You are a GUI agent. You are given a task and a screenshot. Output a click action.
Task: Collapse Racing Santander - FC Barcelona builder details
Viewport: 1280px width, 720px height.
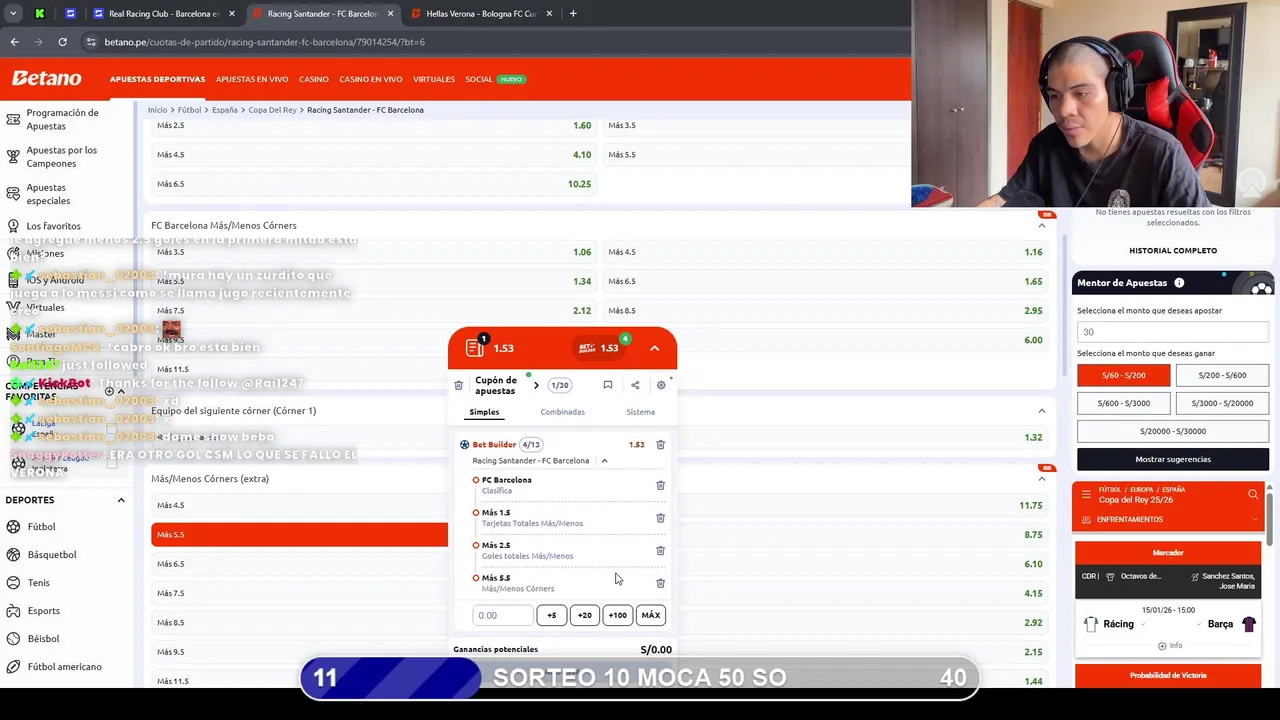pos(604,461)
